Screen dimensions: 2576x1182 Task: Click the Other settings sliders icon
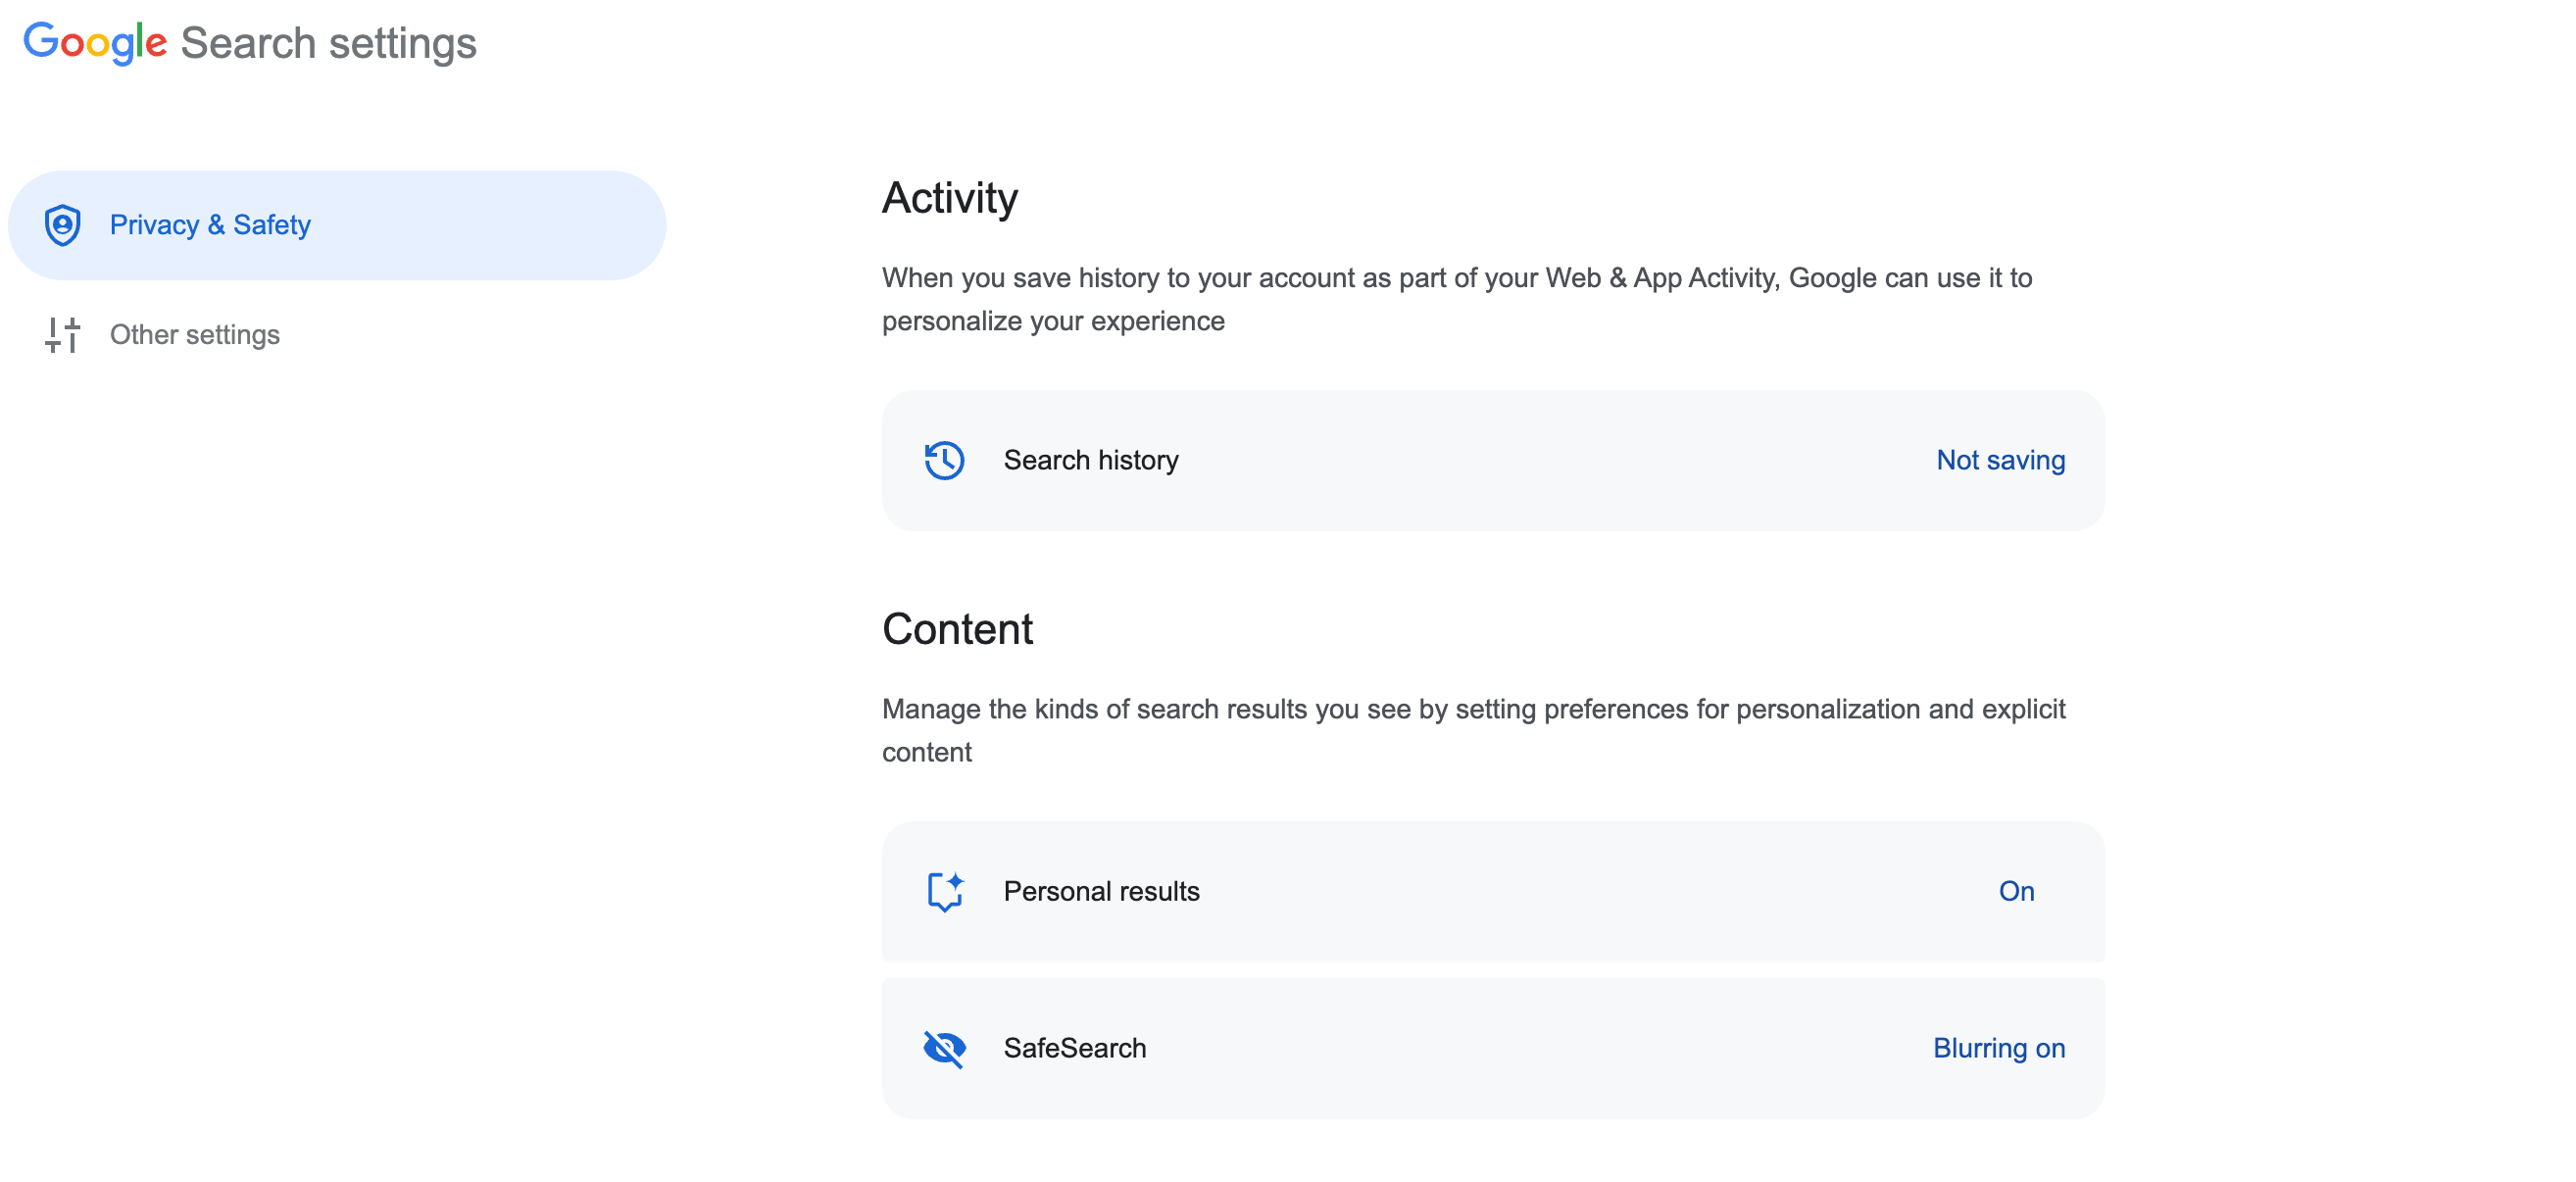pos(62,335)
